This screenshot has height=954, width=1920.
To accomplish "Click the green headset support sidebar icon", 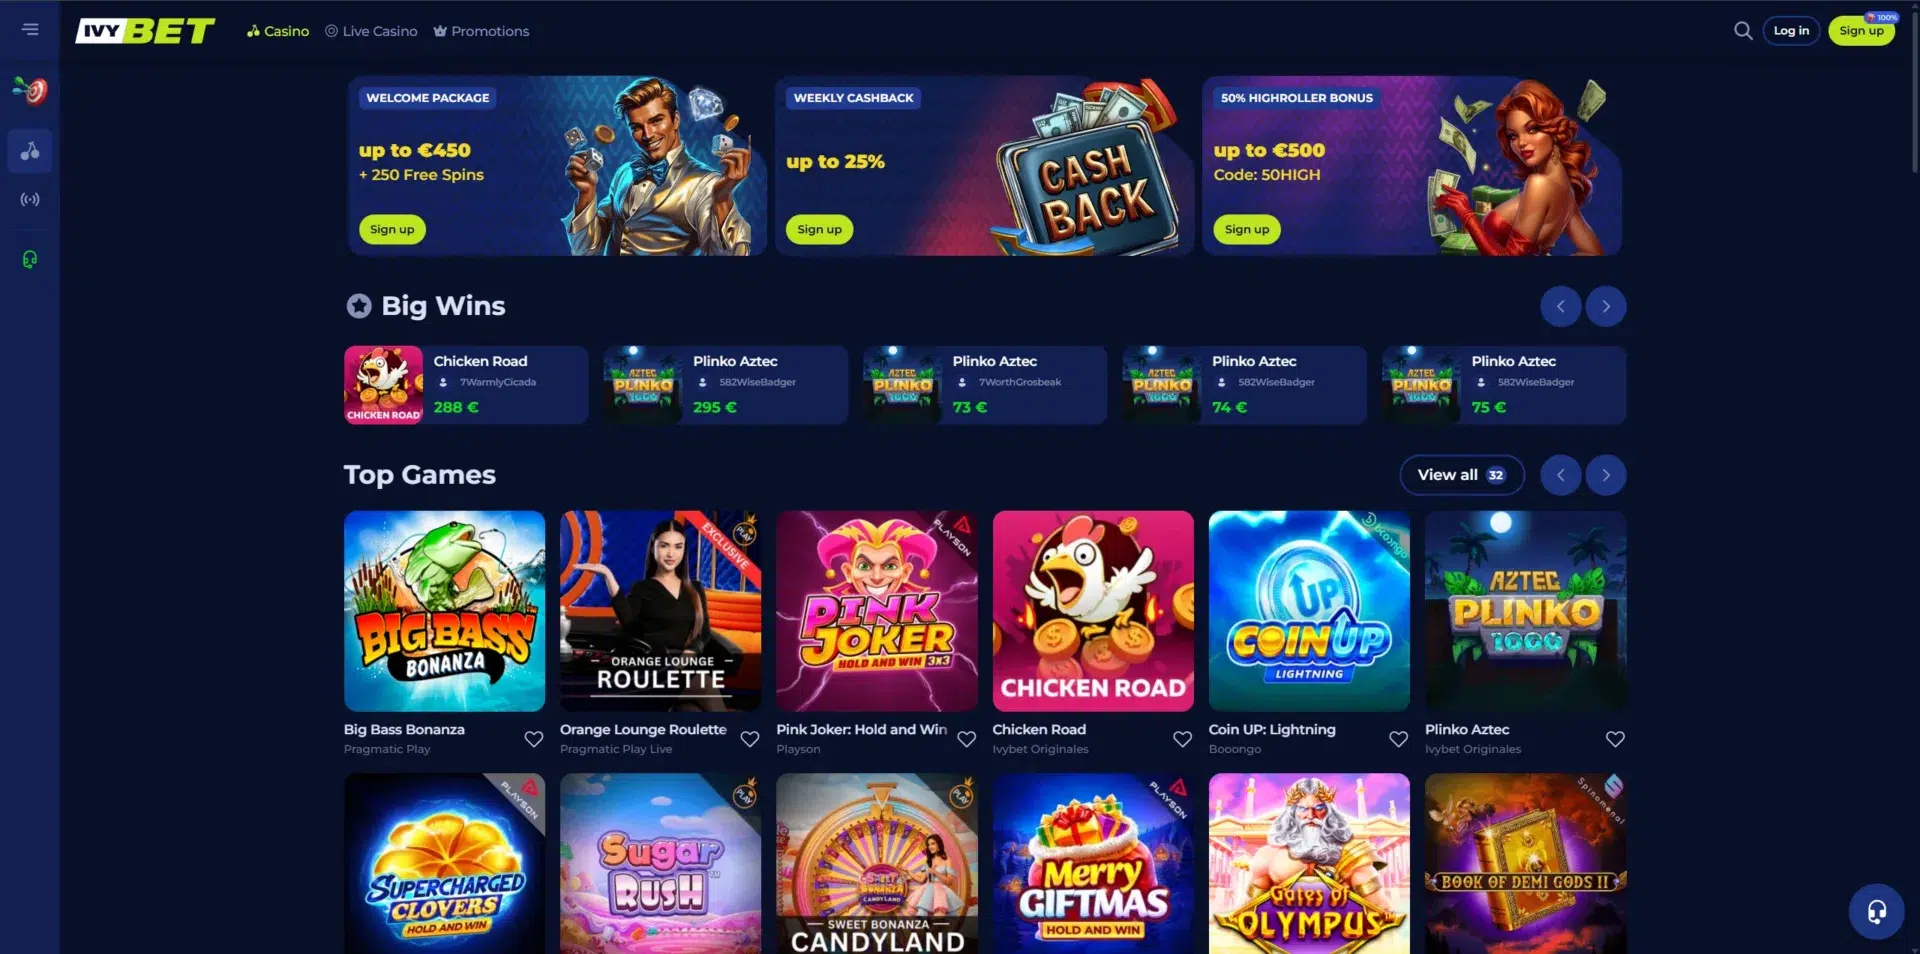I will pyautogui.click(x=30, y=260).
